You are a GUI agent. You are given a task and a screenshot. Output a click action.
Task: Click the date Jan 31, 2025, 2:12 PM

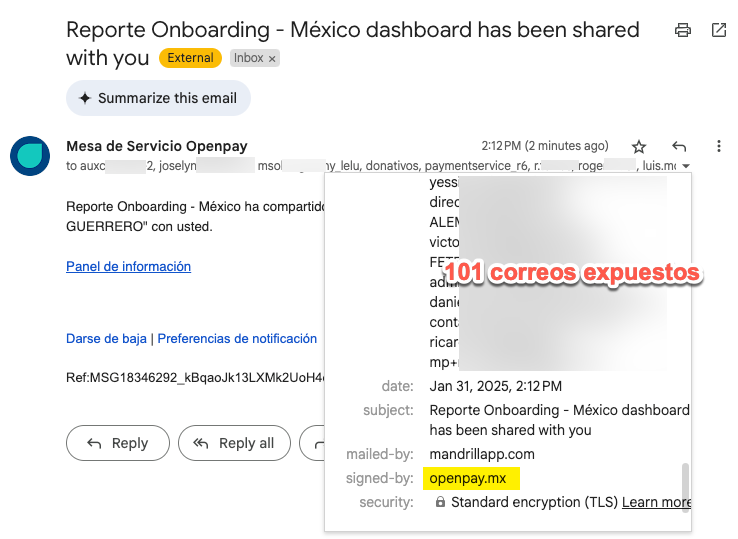pos(496,386)
